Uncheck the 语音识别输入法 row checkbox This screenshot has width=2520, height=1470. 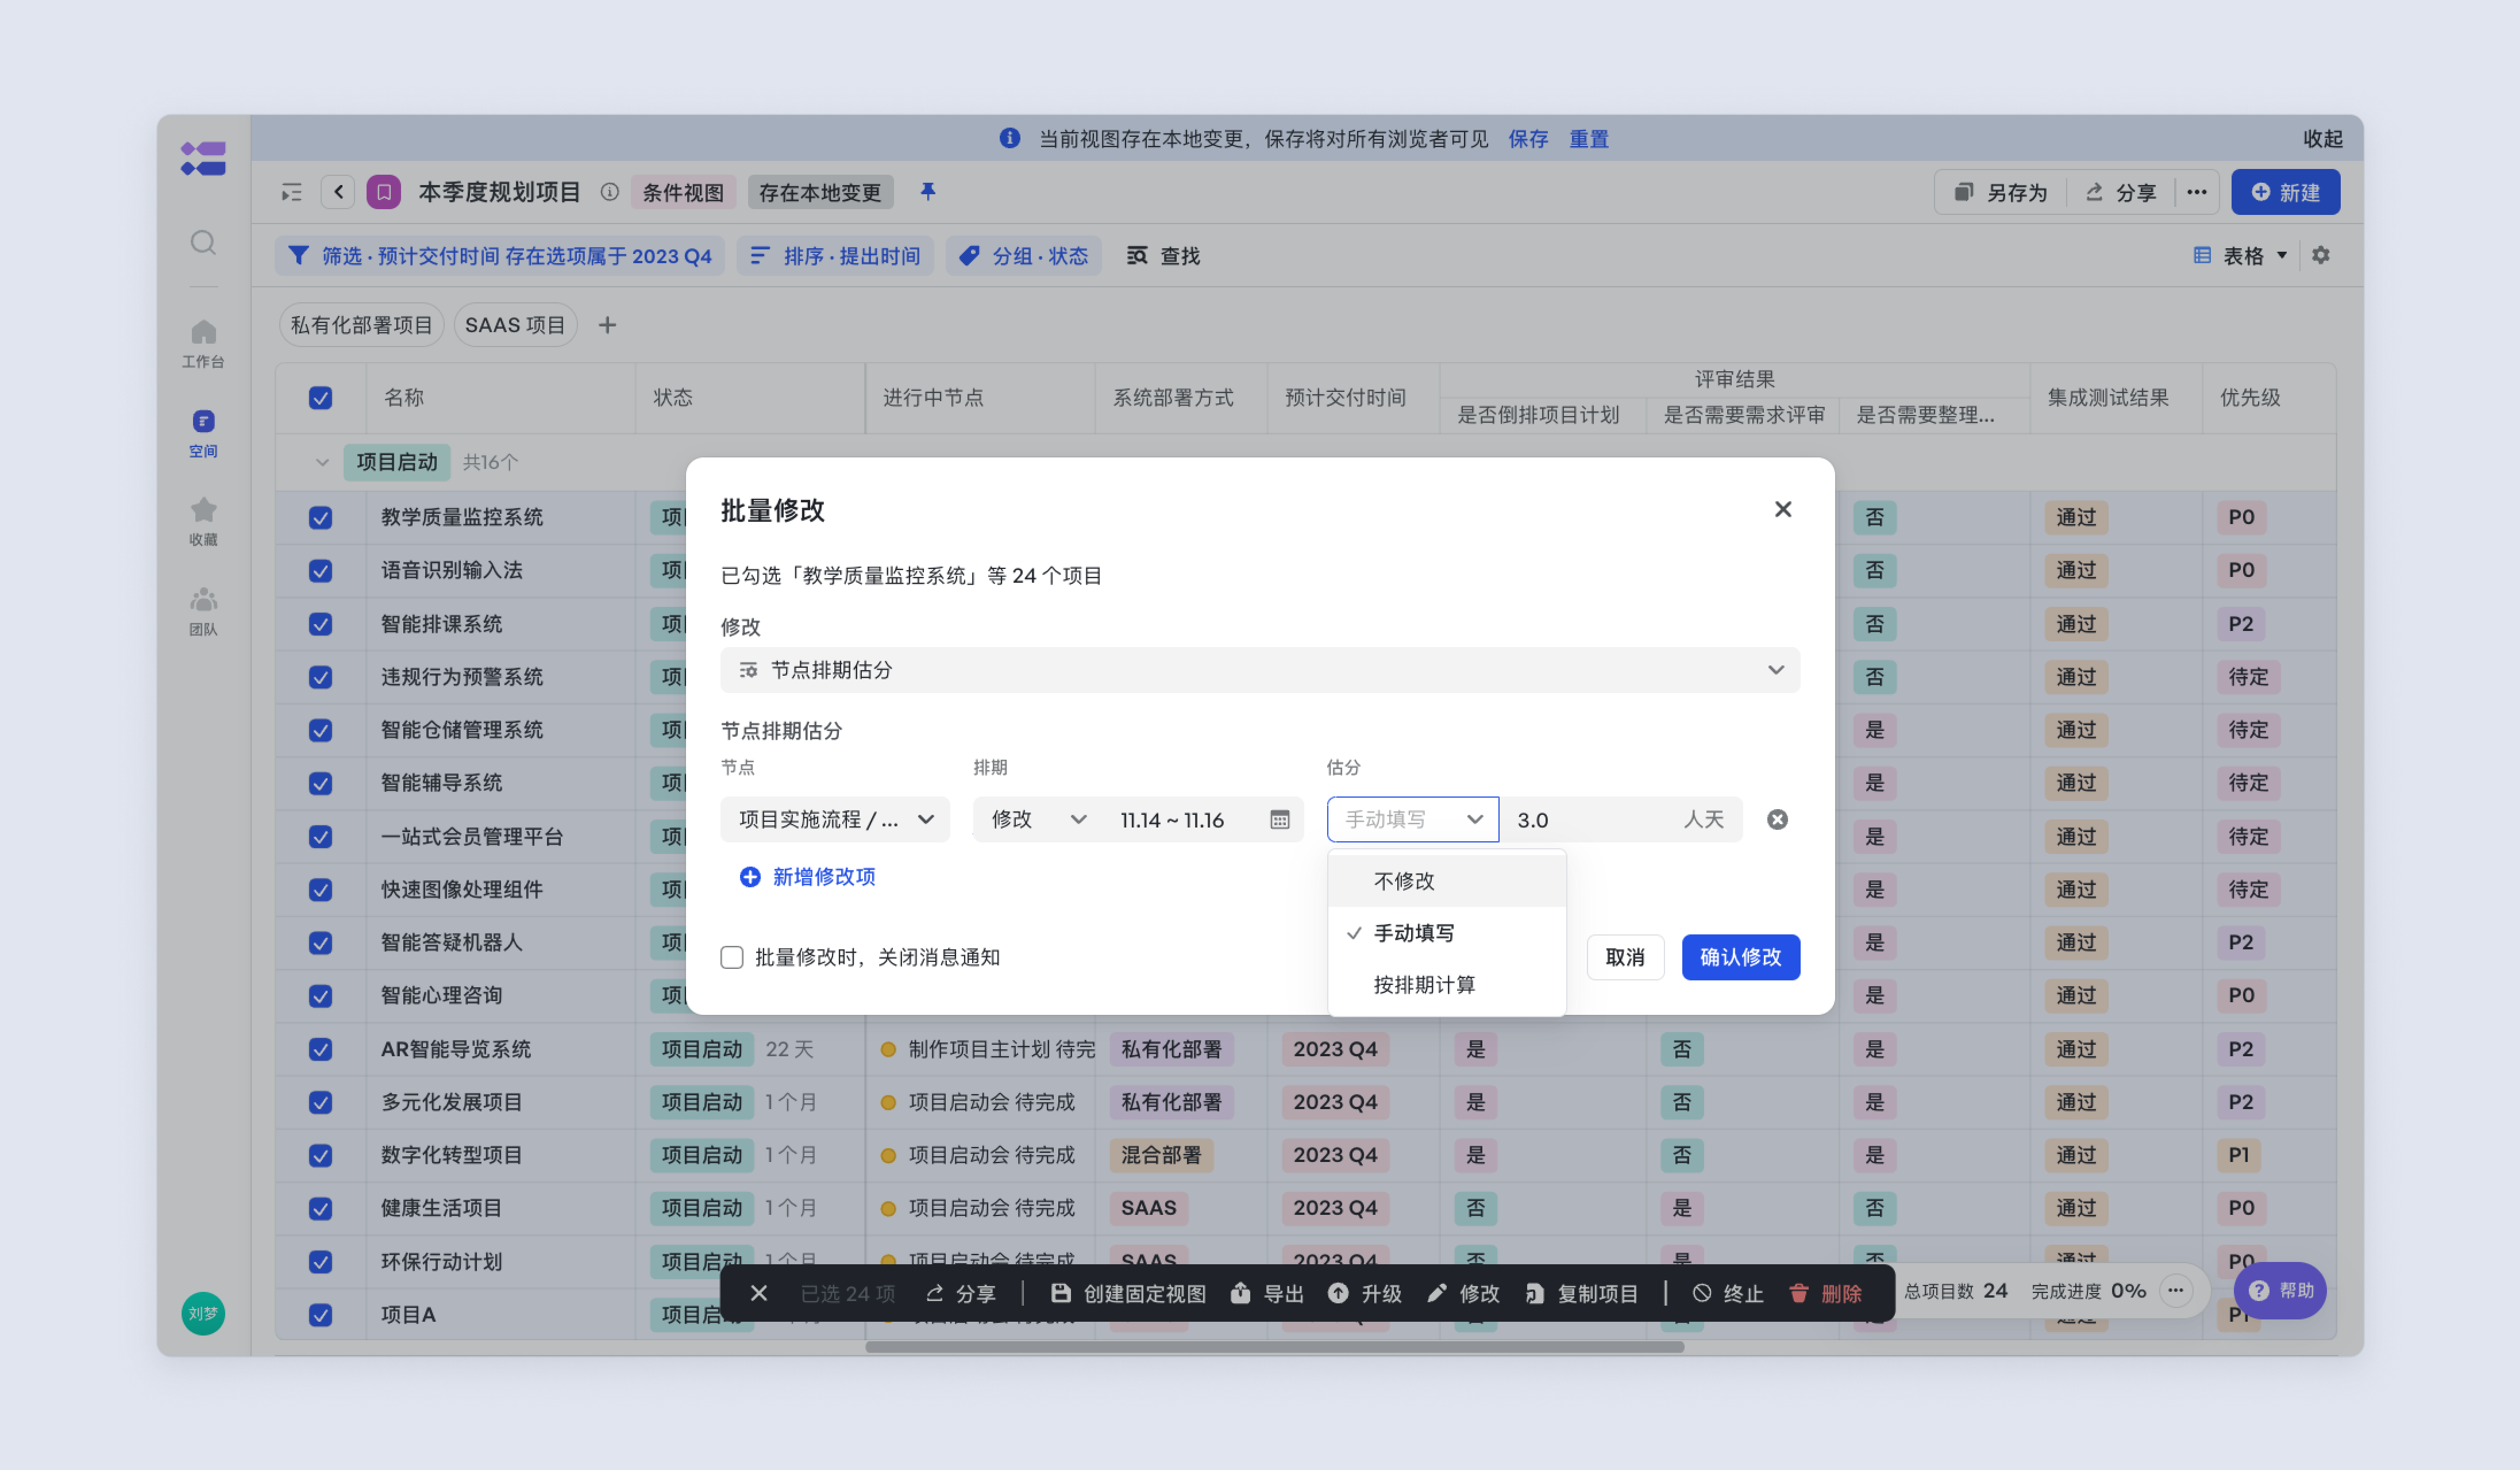320,570
